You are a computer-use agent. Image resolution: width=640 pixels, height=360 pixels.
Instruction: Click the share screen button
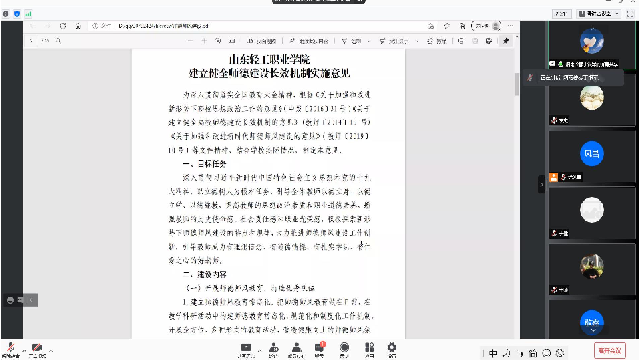click(x=246, y=350)
